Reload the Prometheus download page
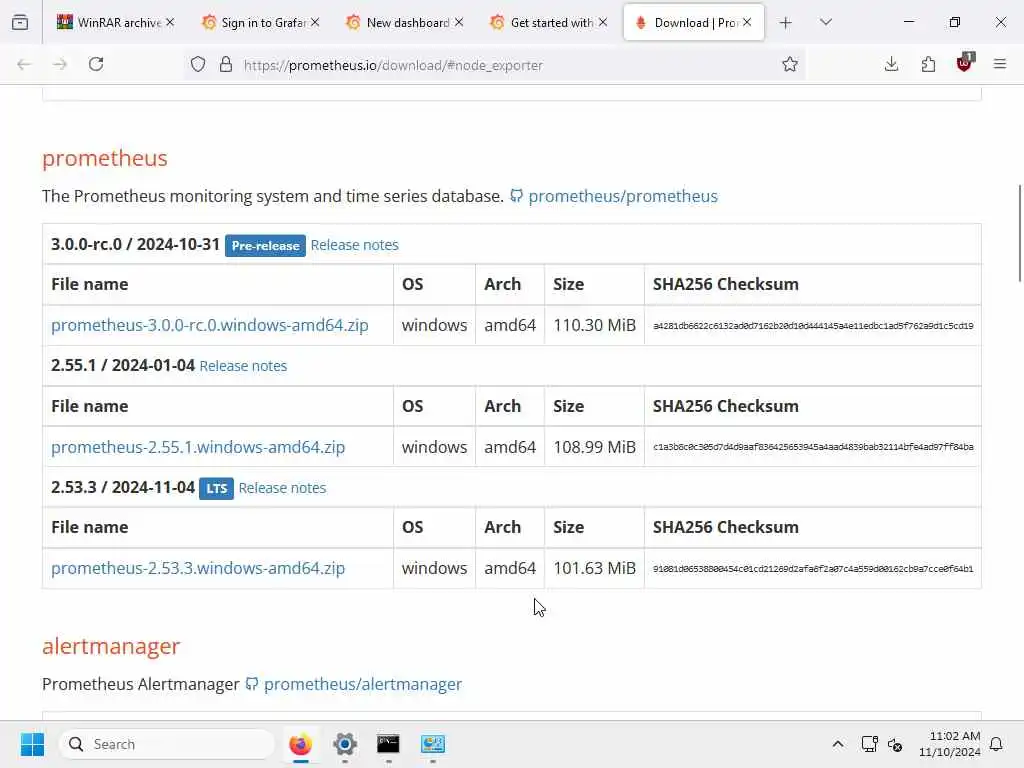1024x768 pixels. point(96,64)
